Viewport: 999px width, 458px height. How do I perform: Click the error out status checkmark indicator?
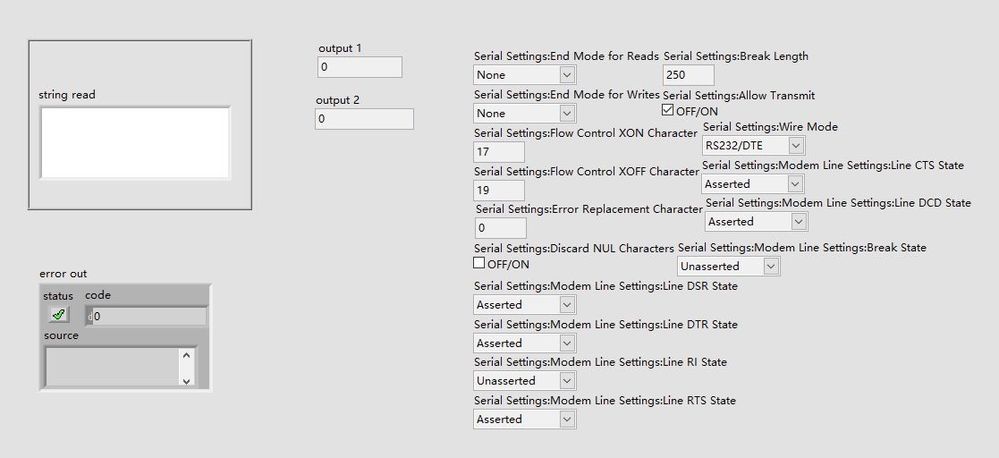[x=58, y=314]
